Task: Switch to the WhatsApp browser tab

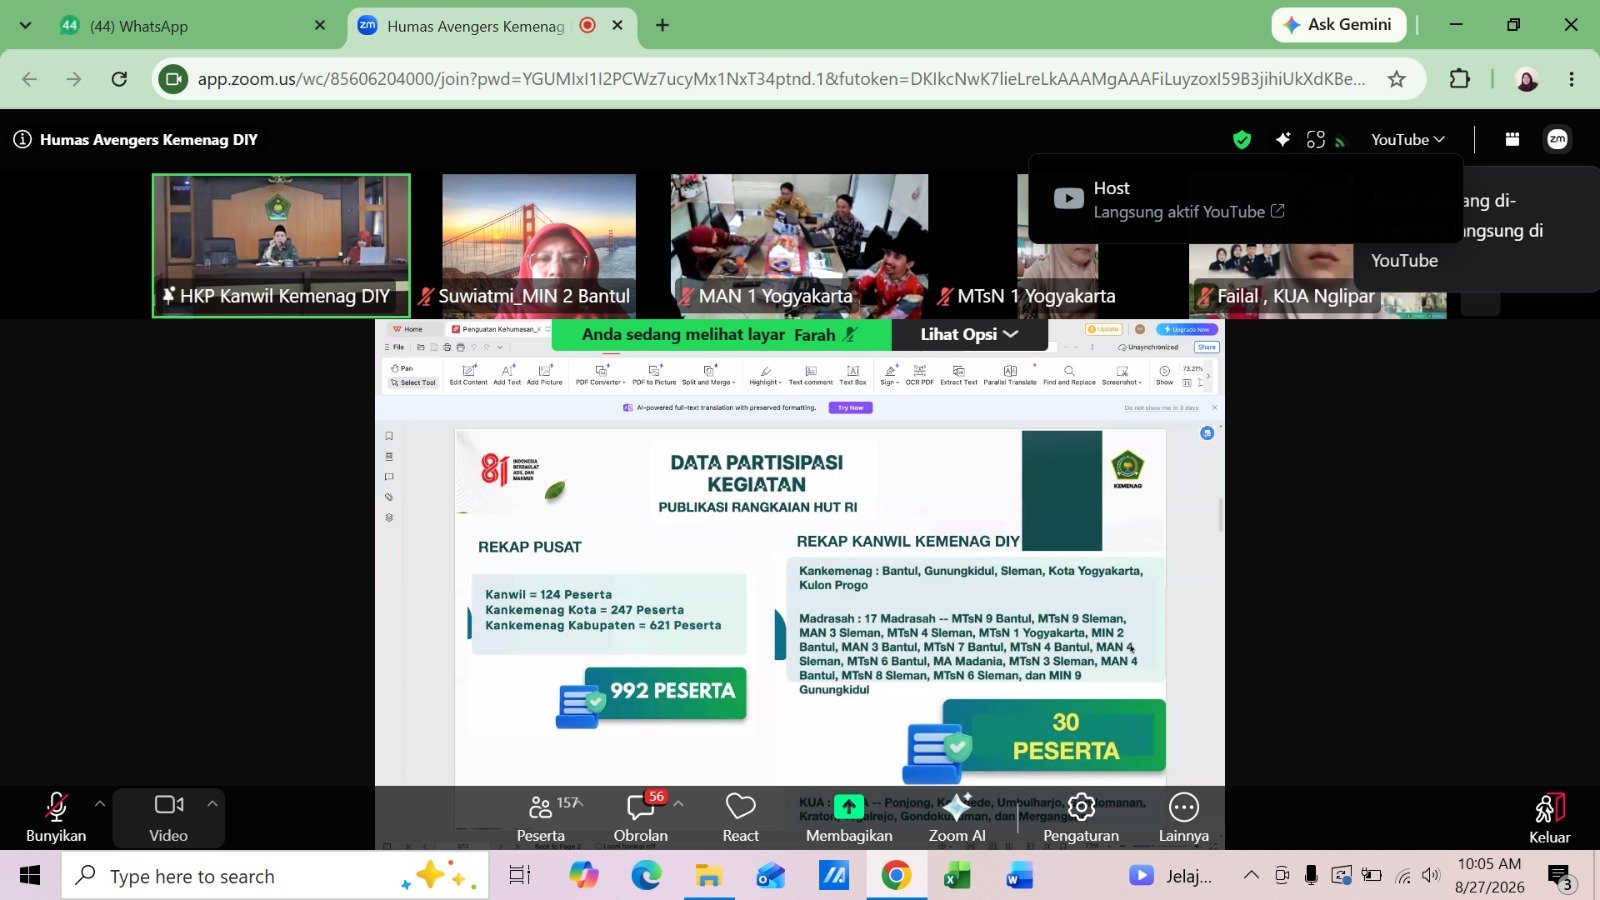Action: pyautogui.click(x=192, y=26)
